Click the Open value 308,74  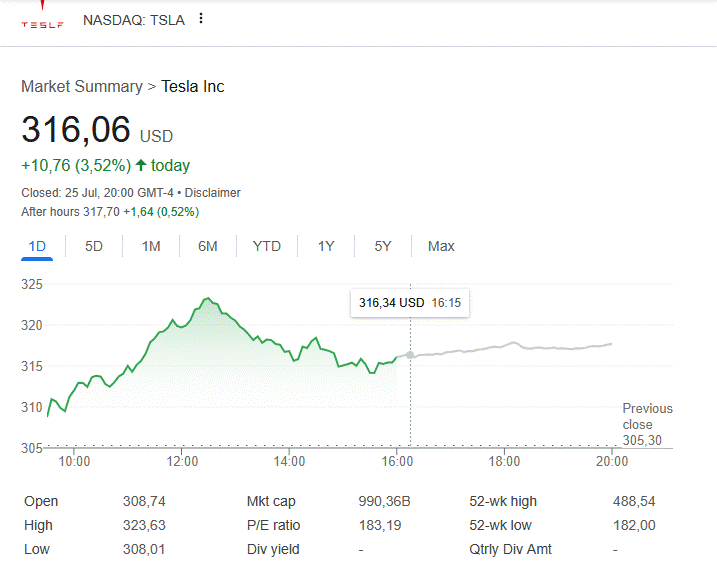[x=144, y=501]
